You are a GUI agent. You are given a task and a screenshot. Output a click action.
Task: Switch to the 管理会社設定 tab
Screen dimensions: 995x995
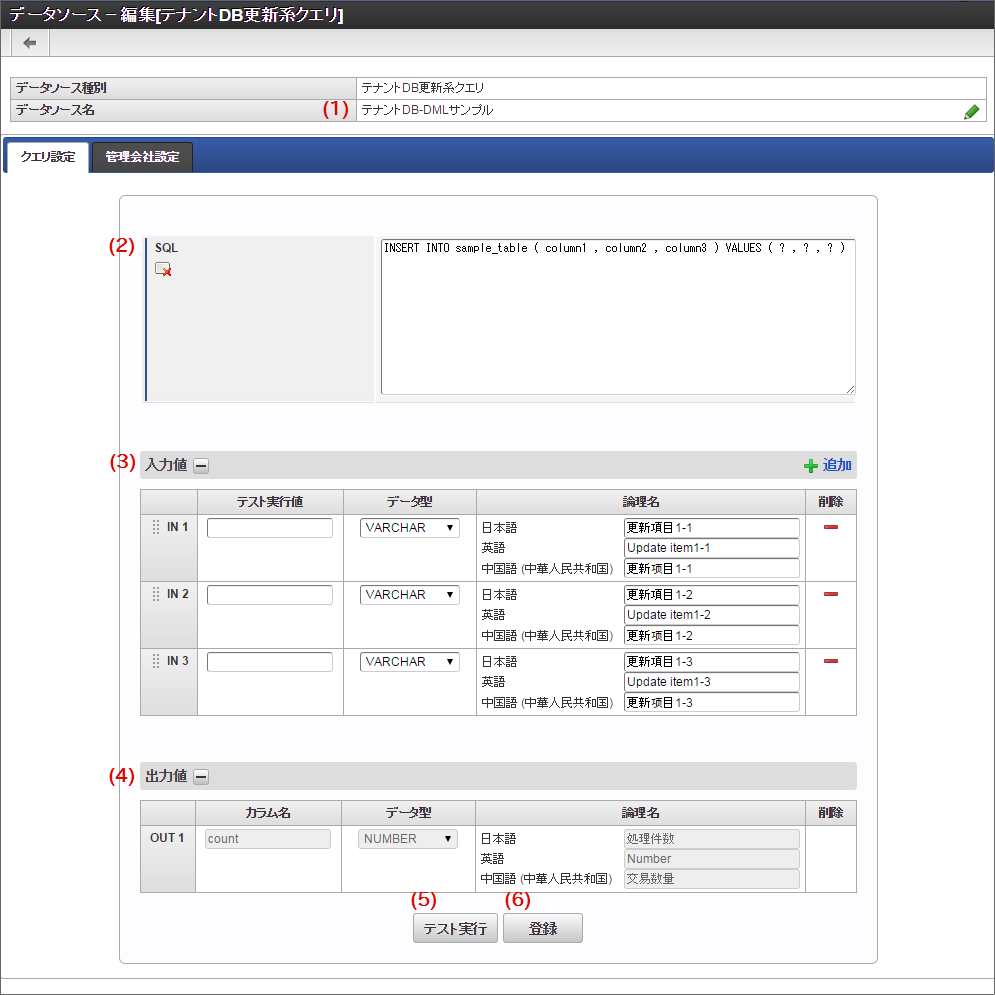142,157
